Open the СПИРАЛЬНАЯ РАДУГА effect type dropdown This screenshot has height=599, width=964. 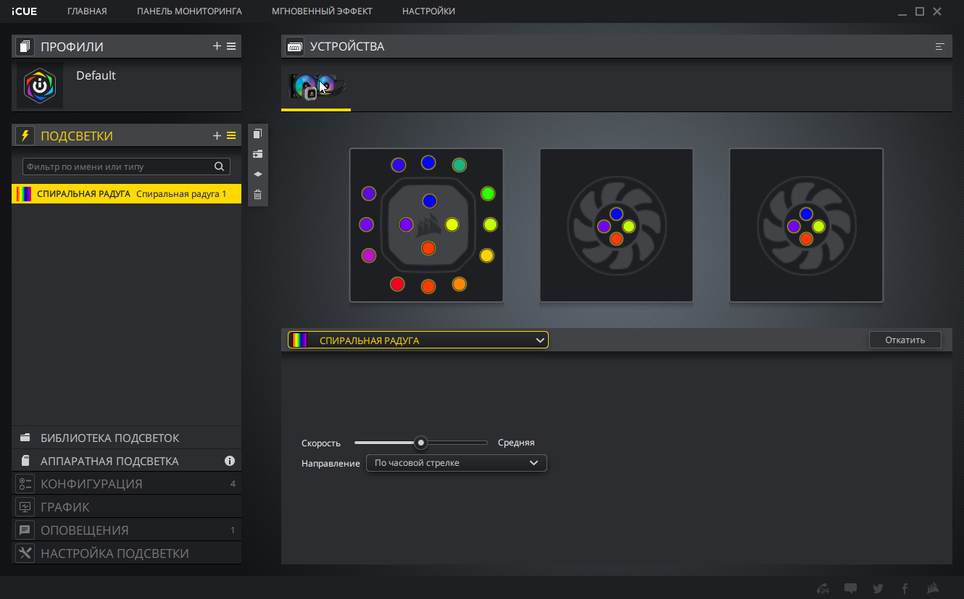(418, 340)
